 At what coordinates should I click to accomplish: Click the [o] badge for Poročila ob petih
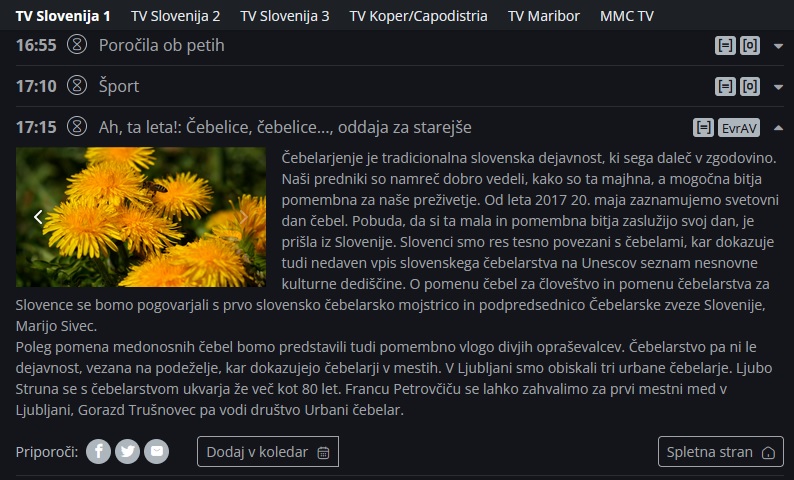[749, 46]
